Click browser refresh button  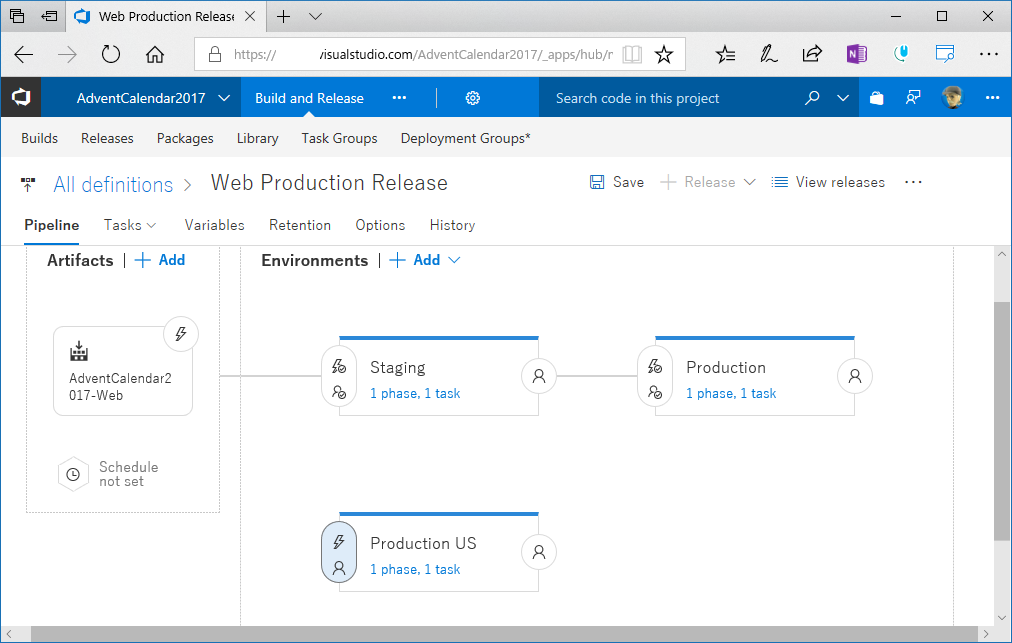[x=110, y=54]
